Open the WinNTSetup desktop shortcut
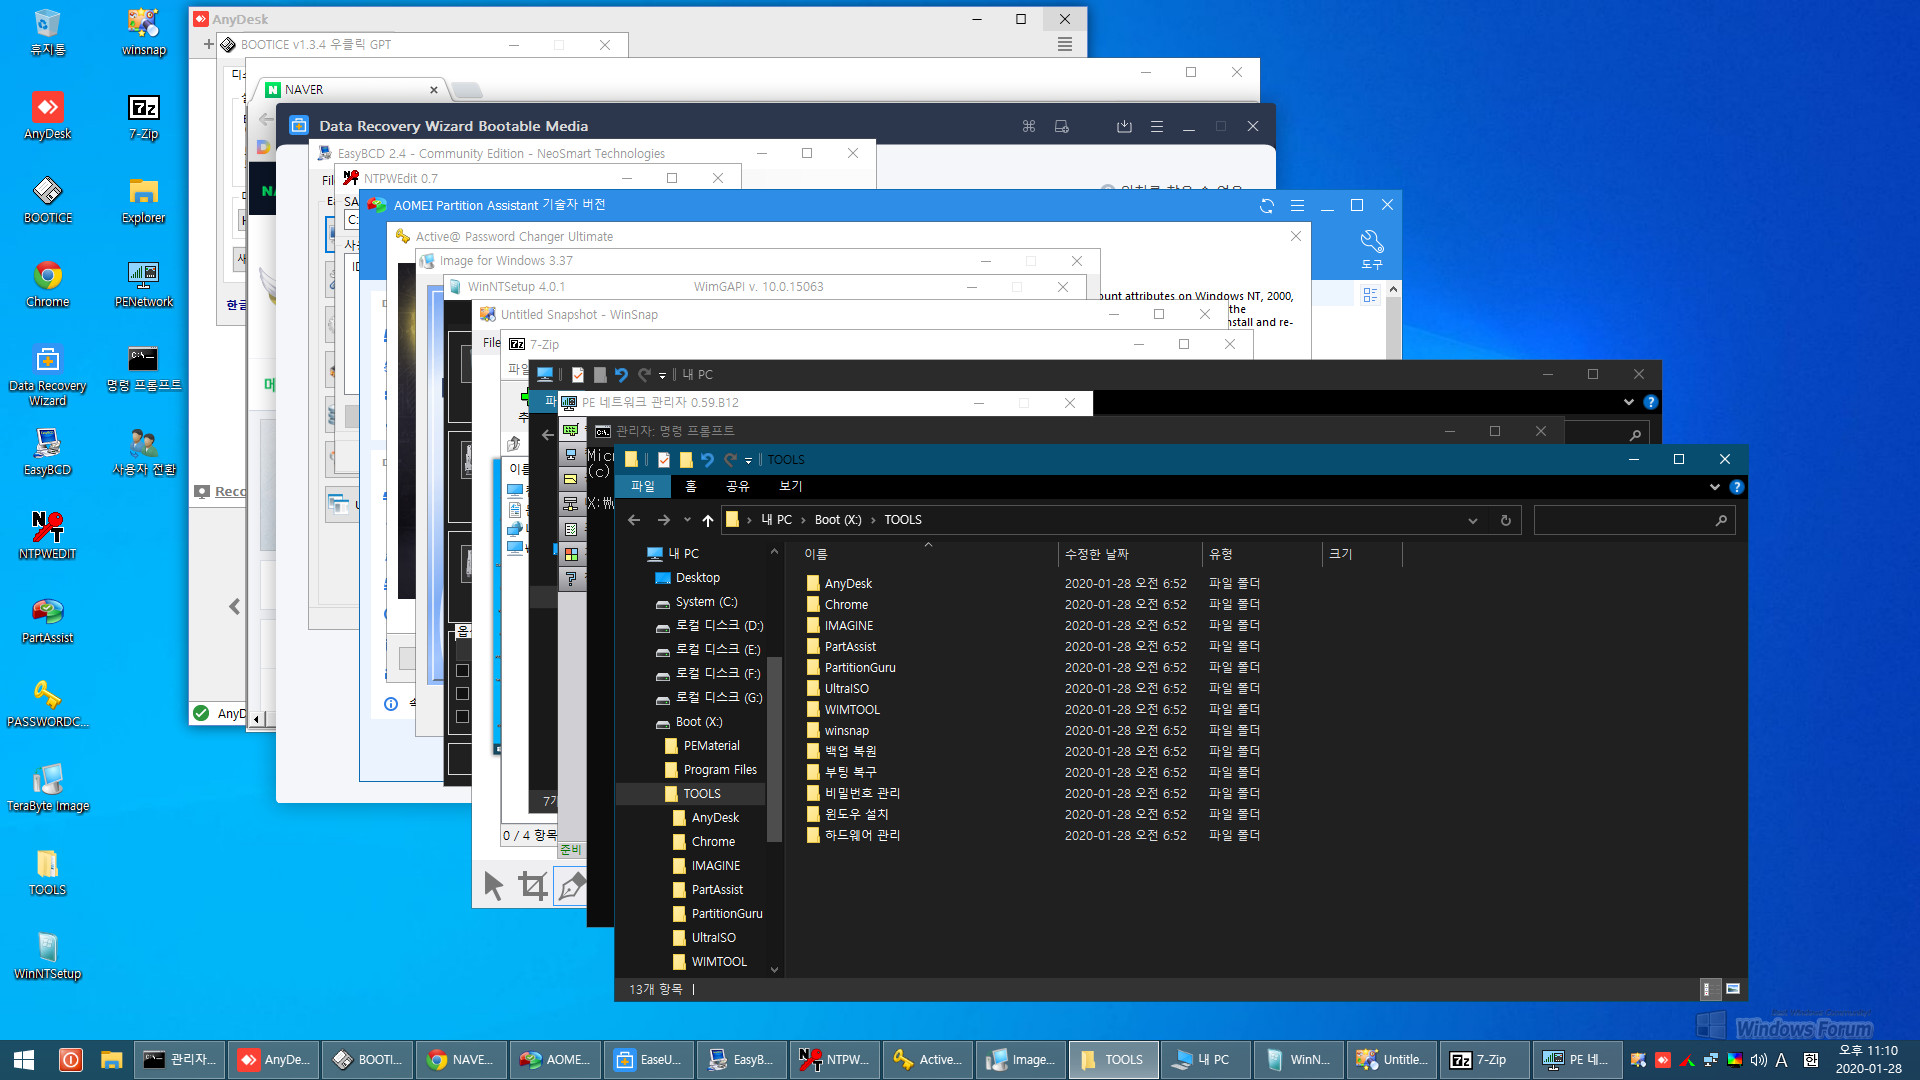 point(47,956)
